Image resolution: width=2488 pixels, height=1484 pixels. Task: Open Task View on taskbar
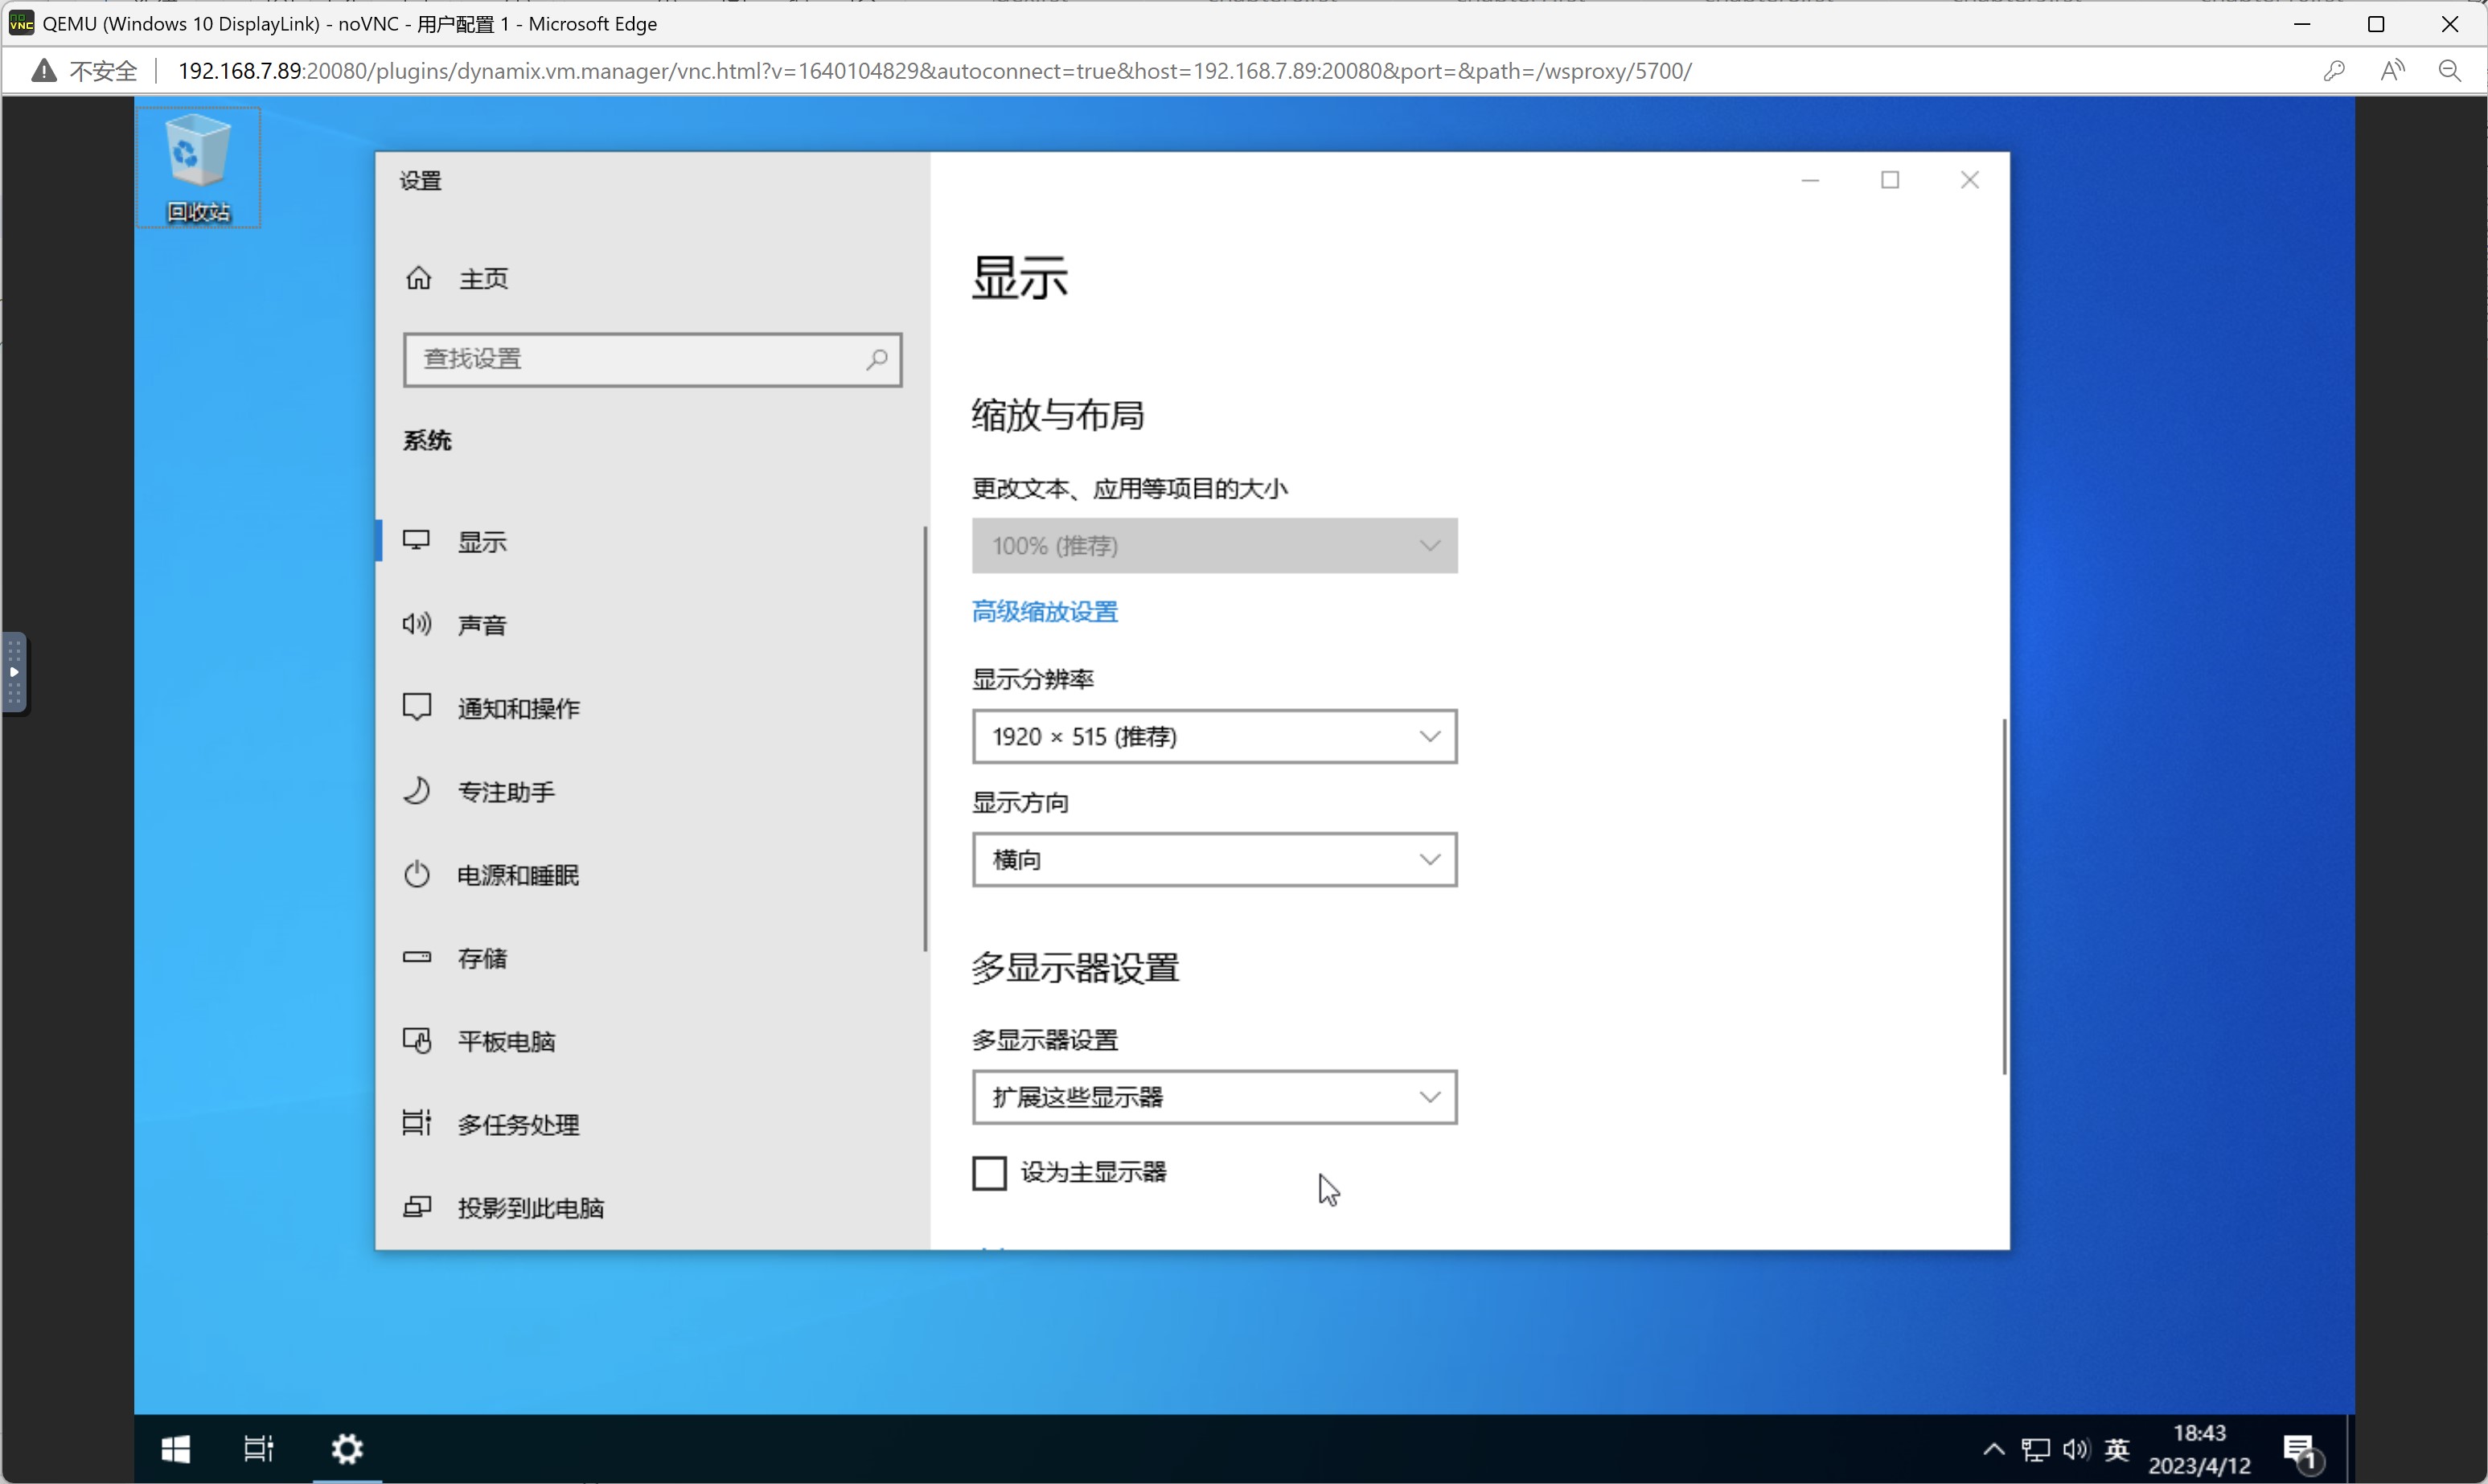tap(258, 1449)
